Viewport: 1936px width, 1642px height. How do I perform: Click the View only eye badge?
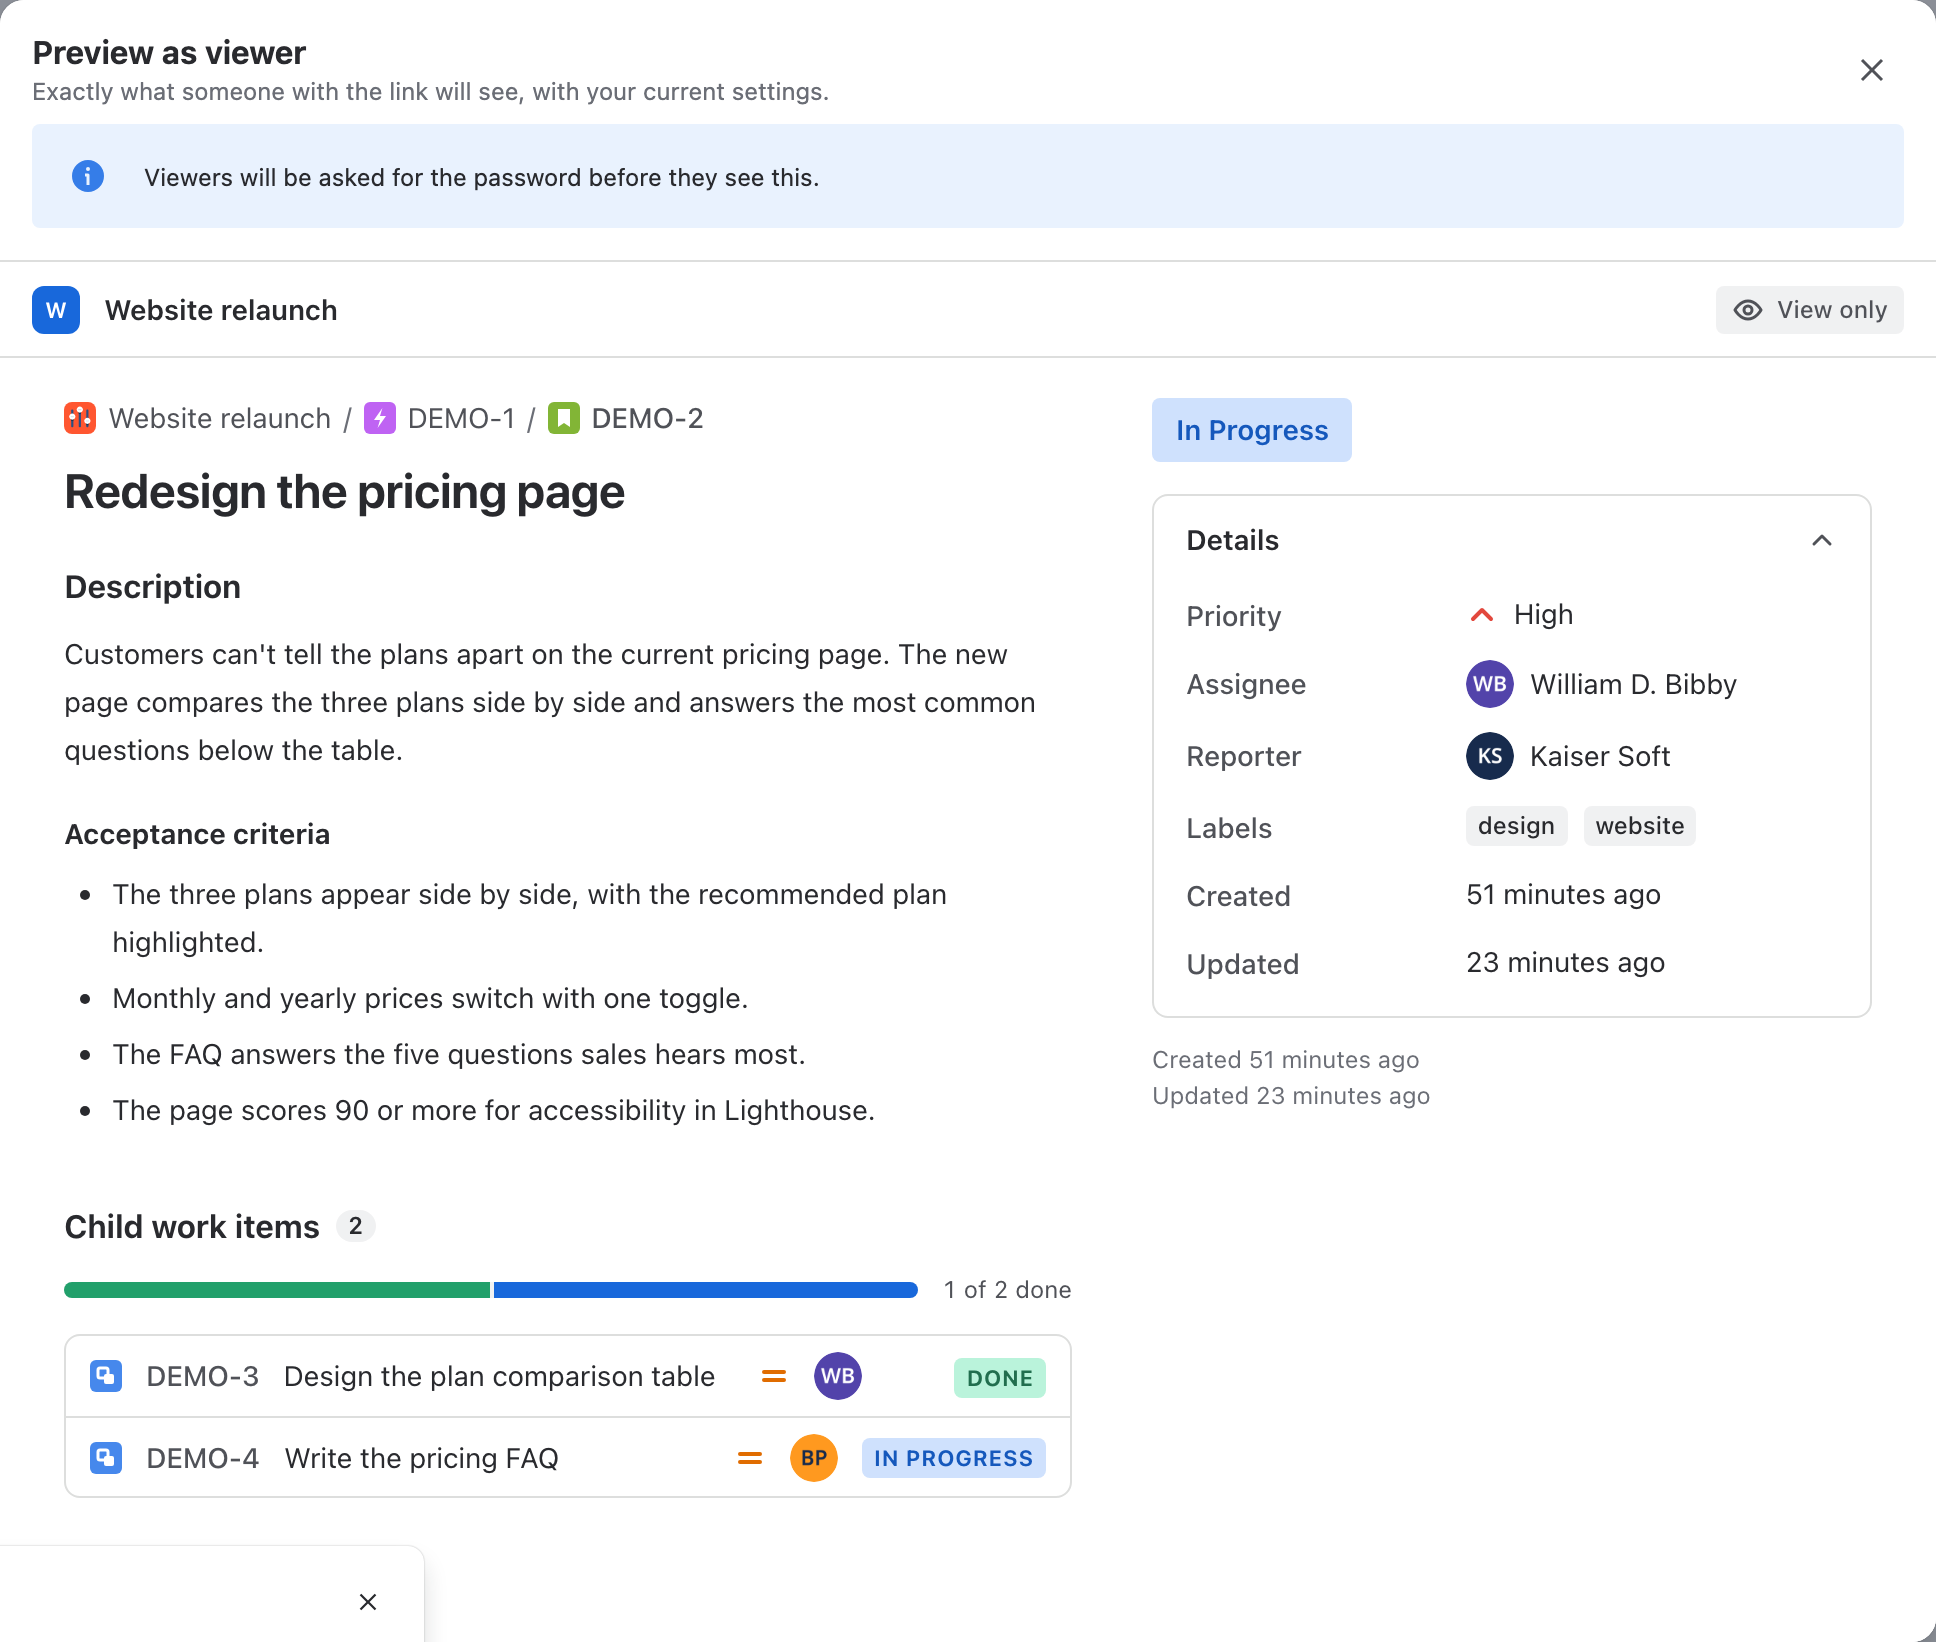pos(1809,310)
